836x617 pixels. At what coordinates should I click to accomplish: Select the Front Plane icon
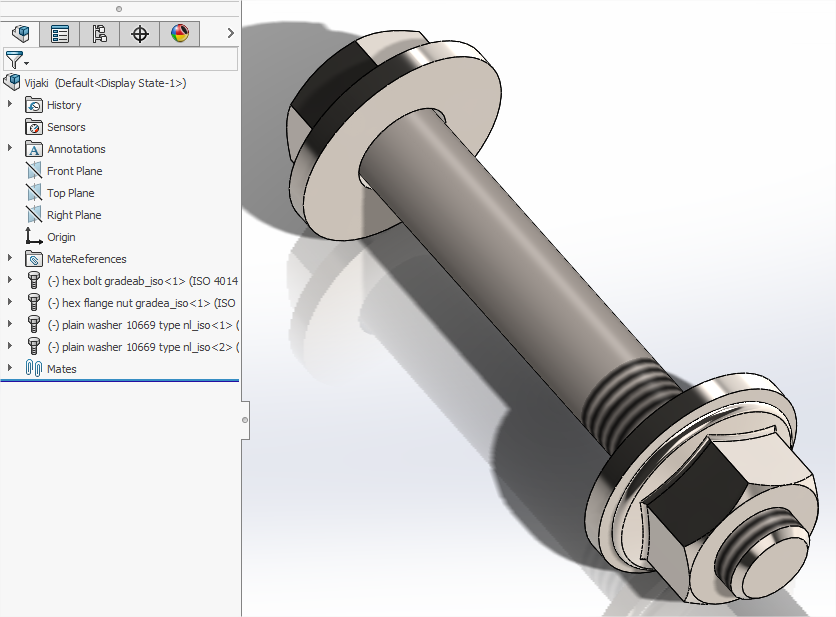(x=34, y=171)
